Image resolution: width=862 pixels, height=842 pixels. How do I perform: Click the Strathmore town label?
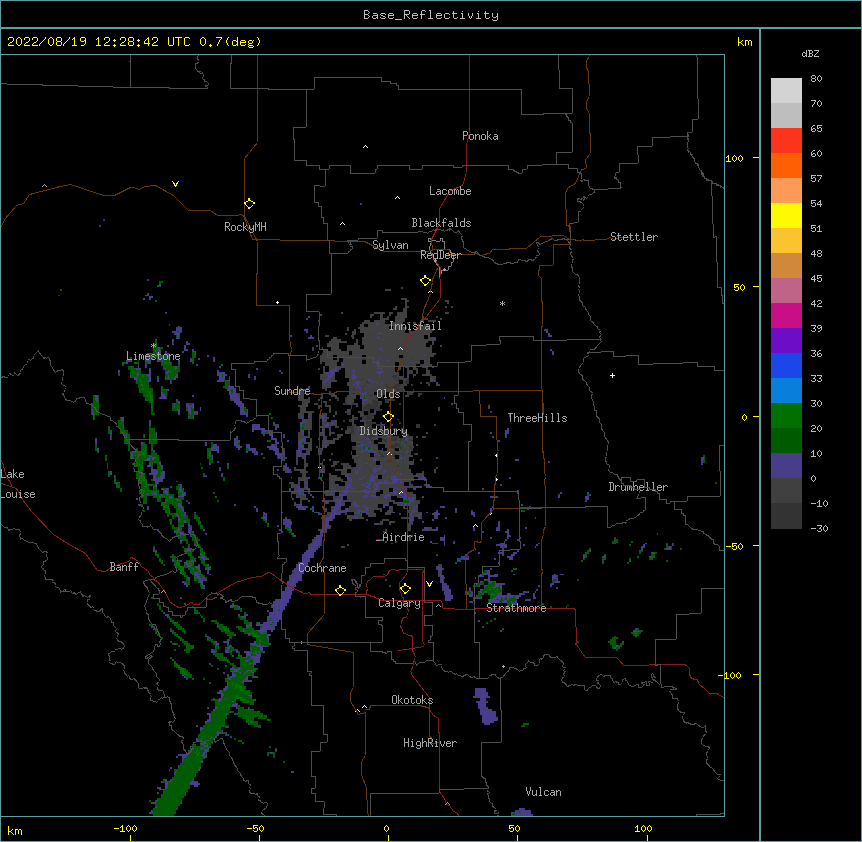click(x=516, y=608)
